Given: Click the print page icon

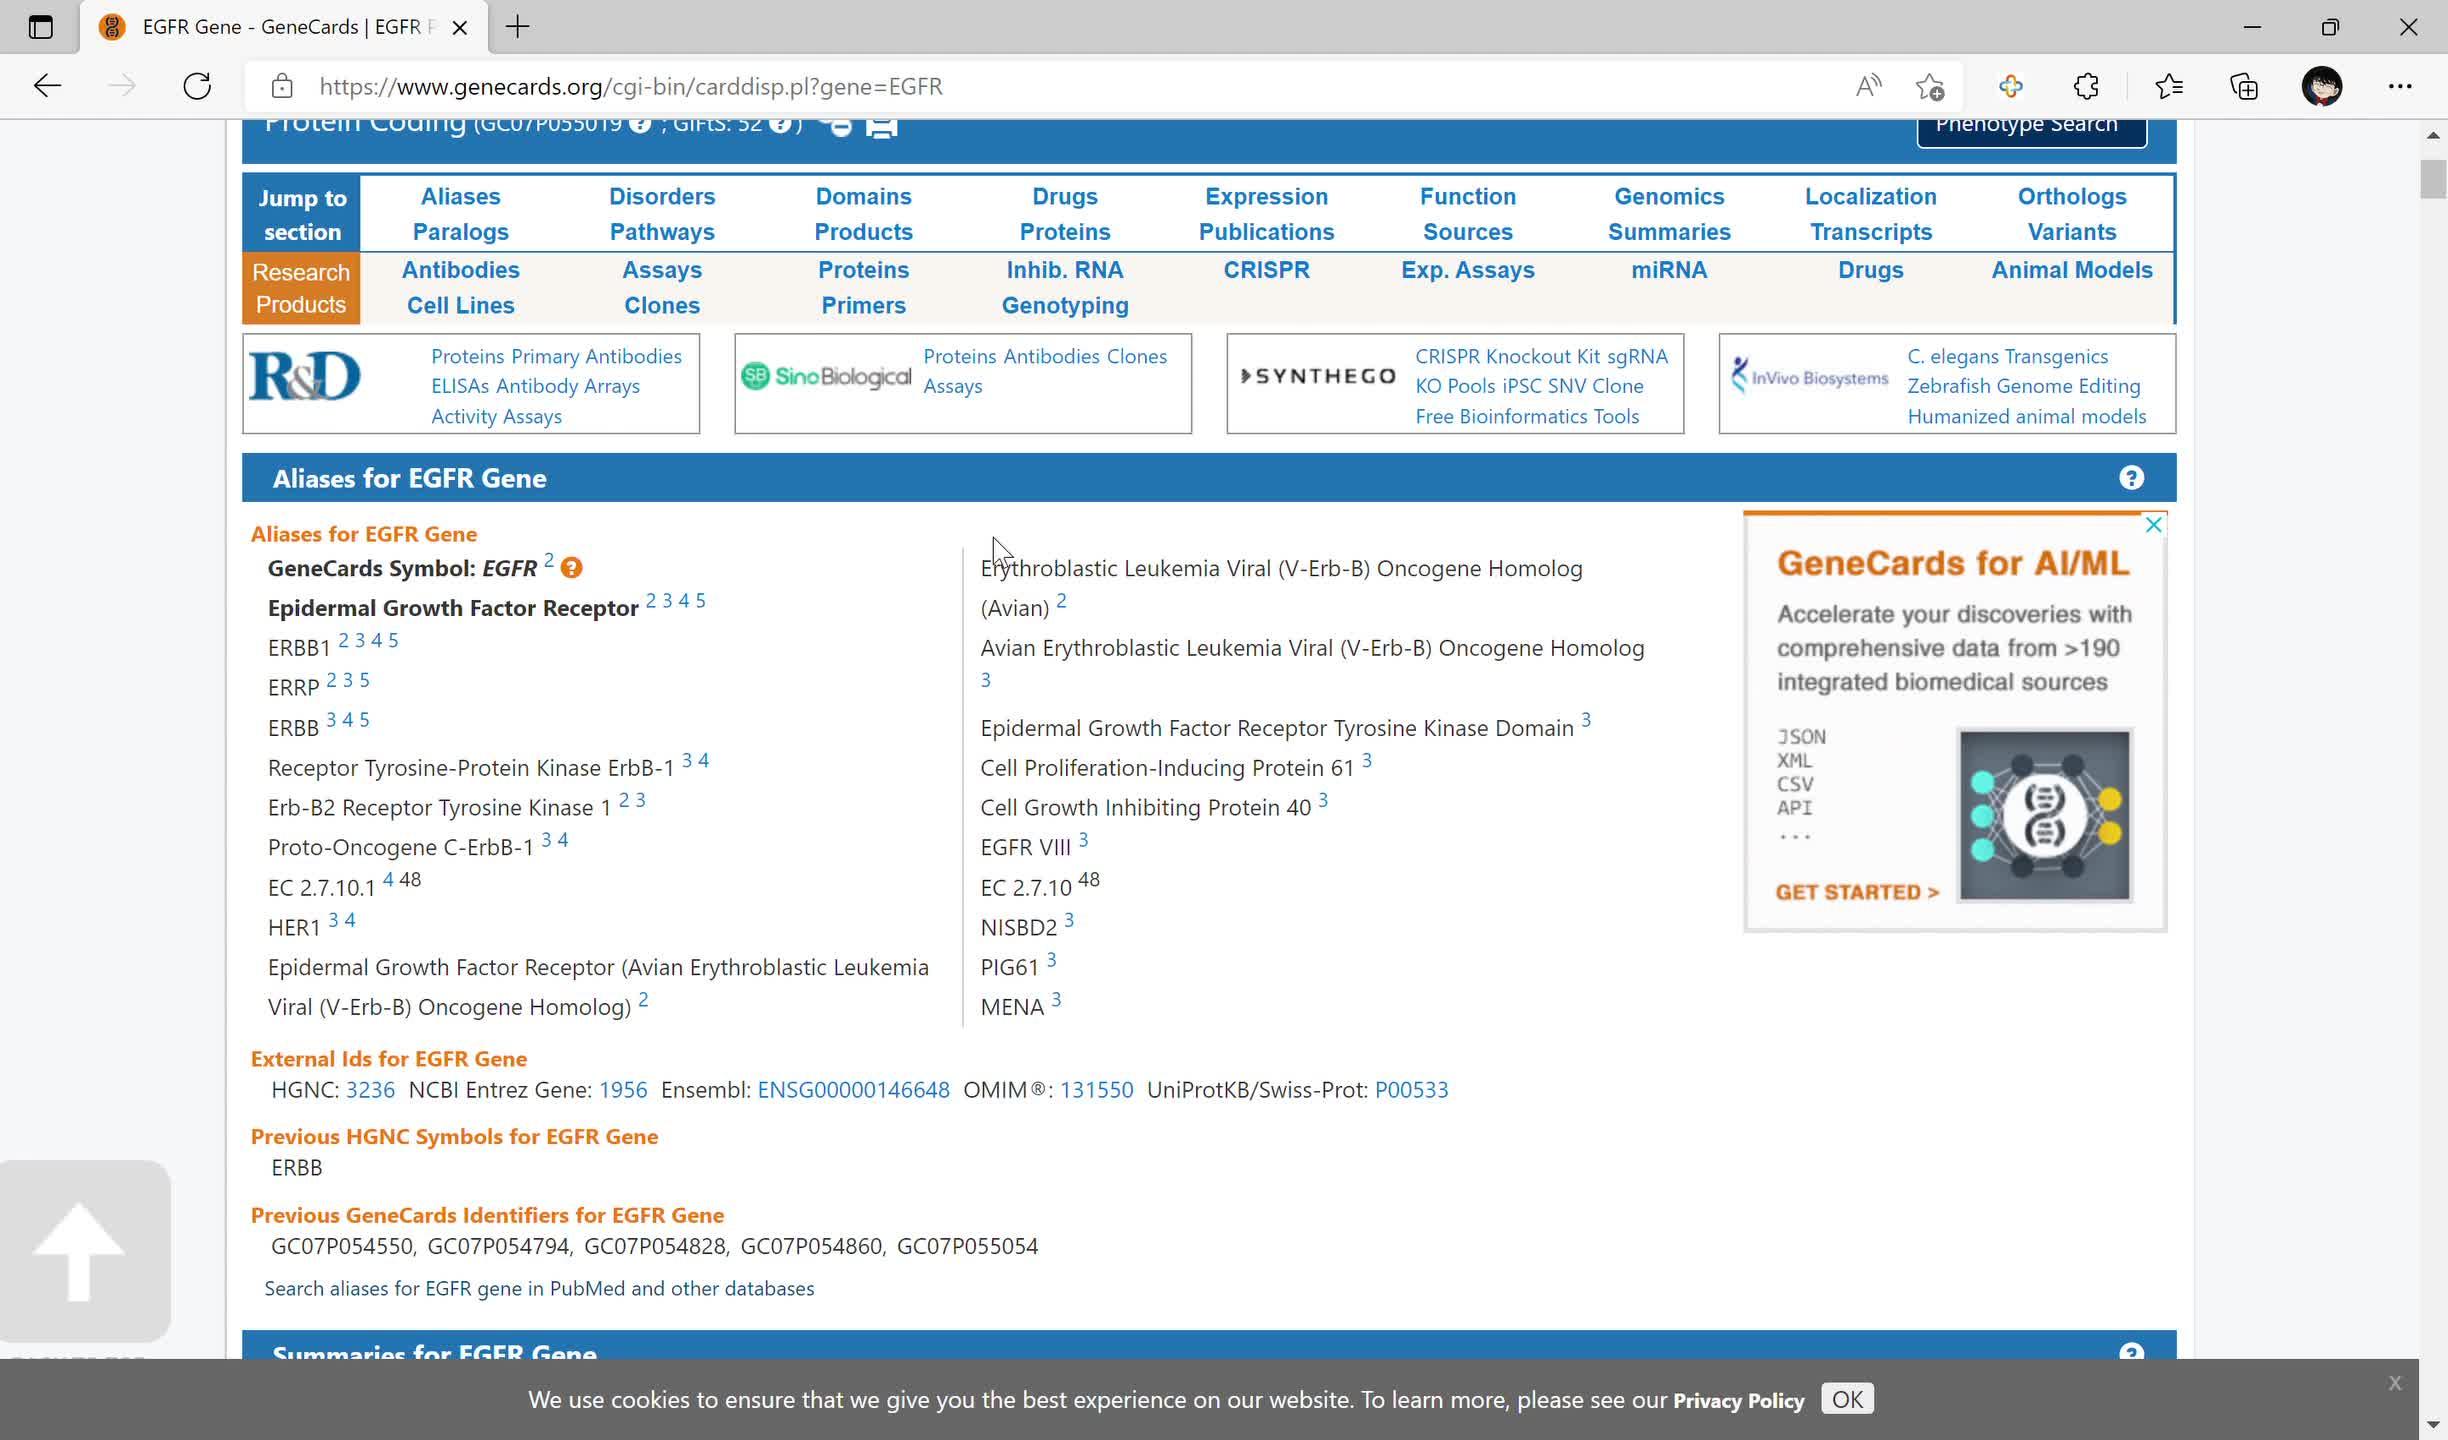Looking at the screenshot, I should coord(881,128).
